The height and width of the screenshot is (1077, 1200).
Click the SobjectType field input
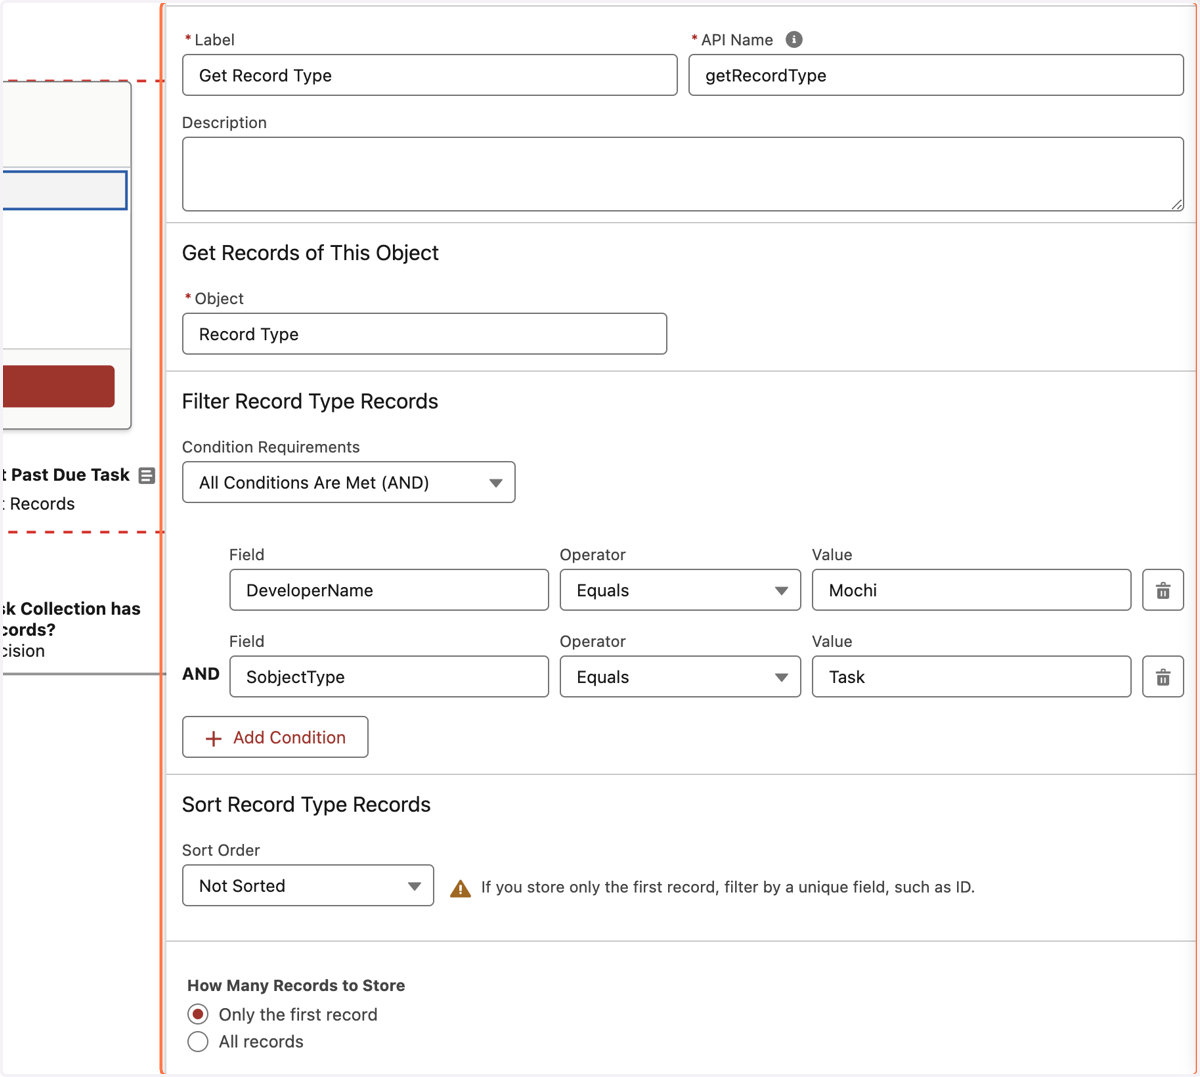coord(389,677)
